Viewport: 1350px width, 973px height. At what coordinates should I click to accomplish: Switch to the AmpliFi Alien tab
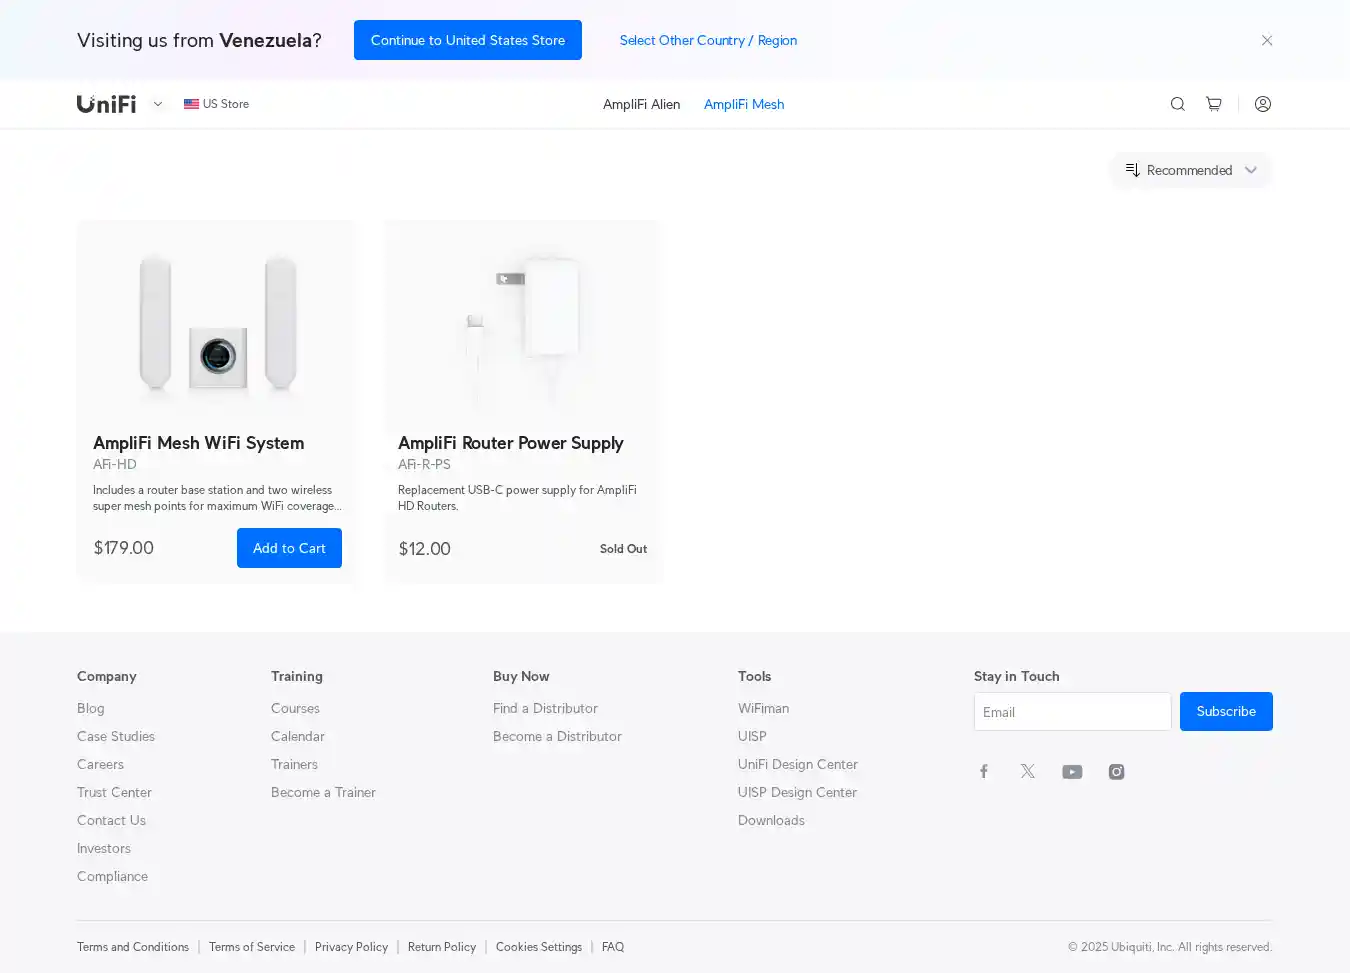point(641,104)
